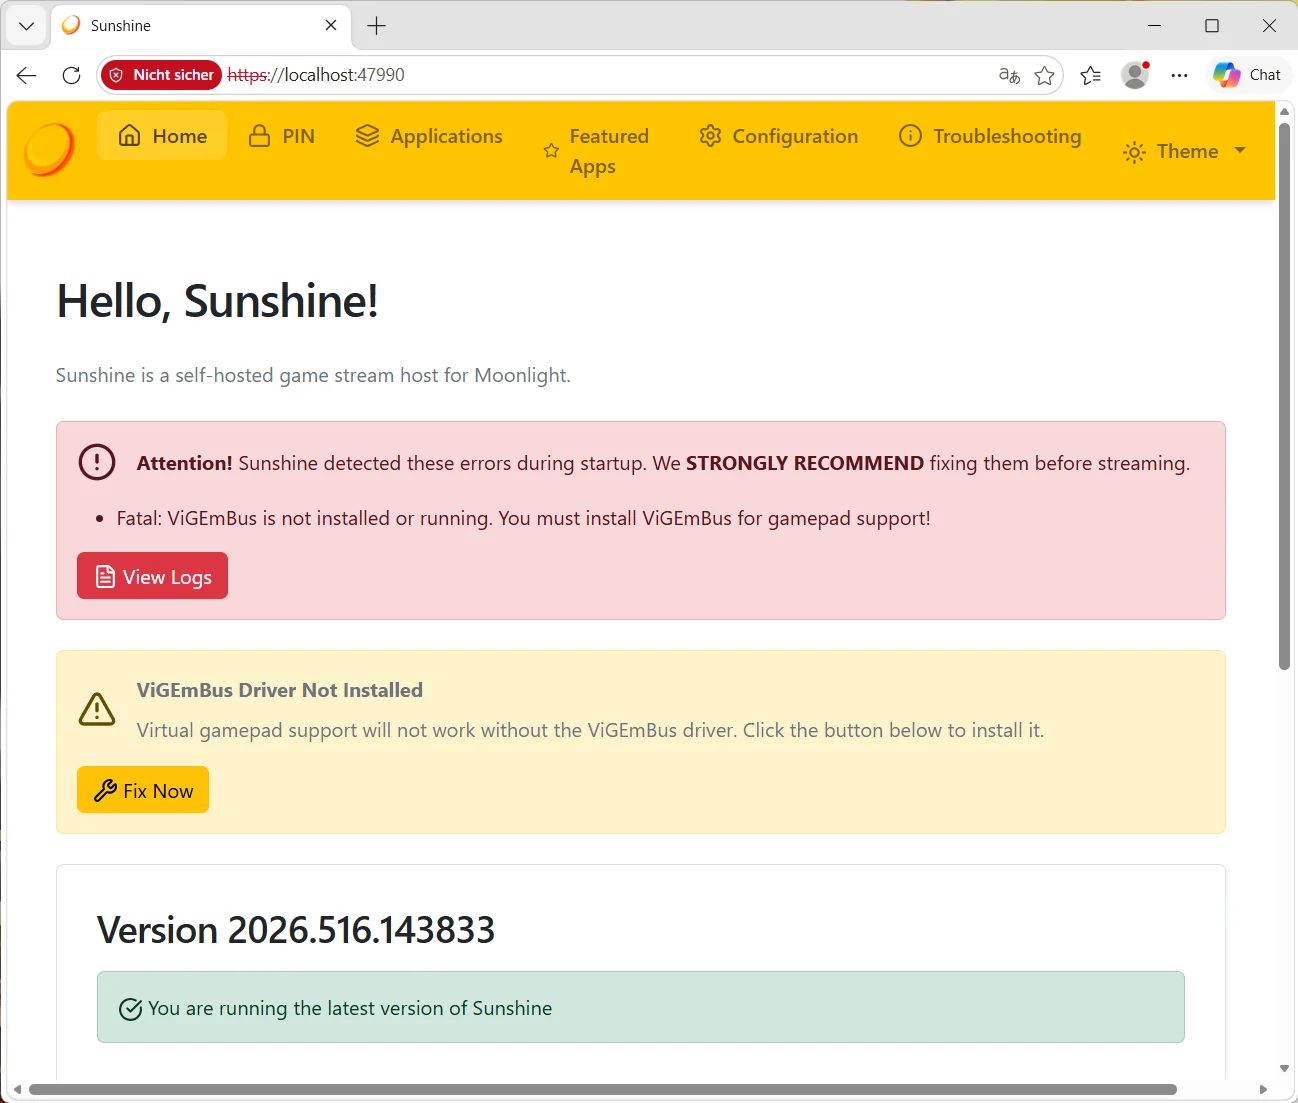Open the PIN page

tap(282, 136)
